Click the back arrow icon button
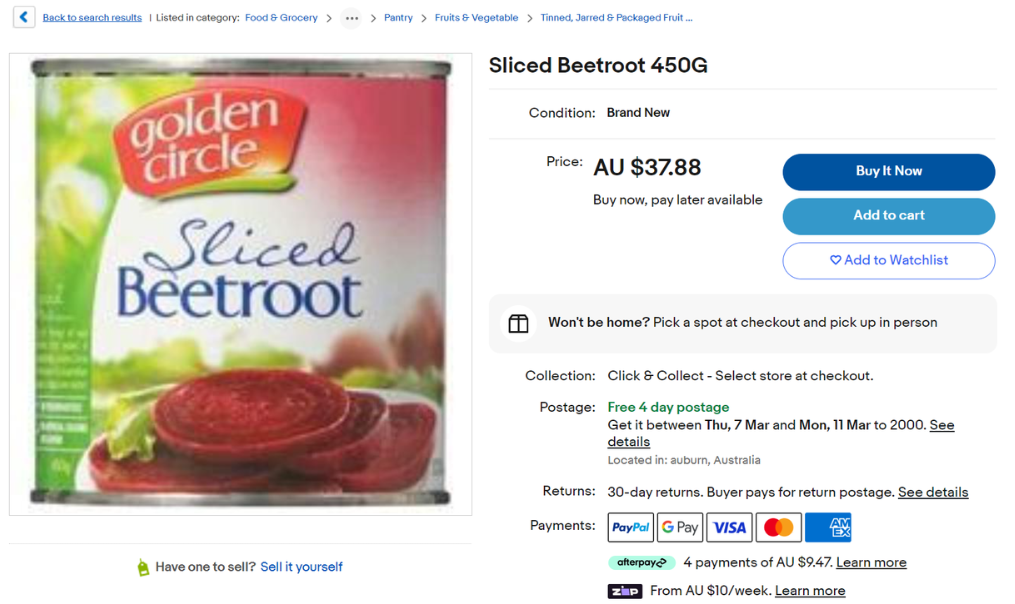This screenshot has width=1015, height=604. [24, 17]
